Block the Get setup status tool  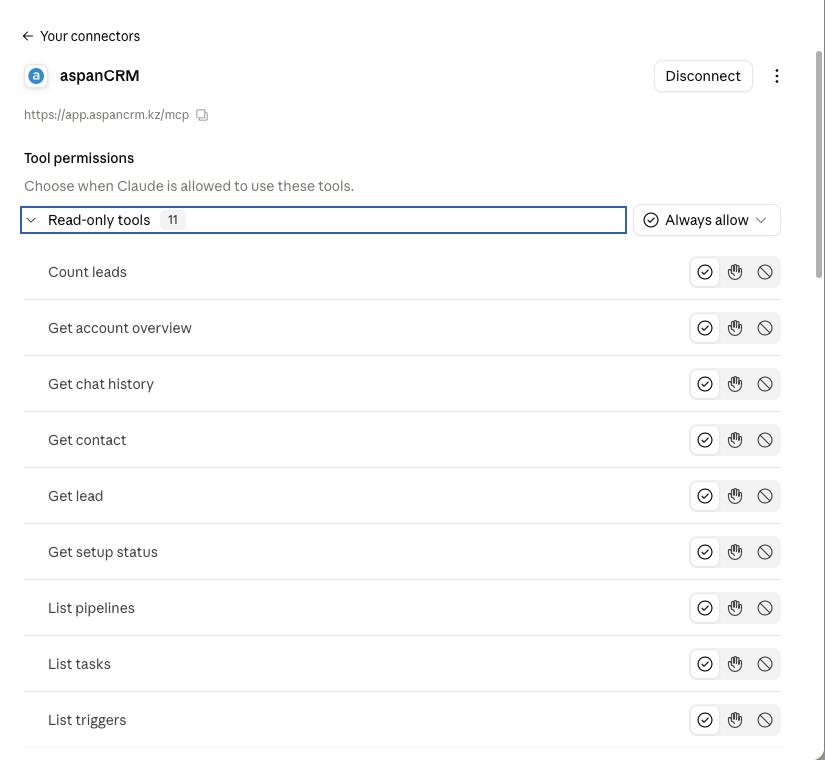point(765,552)
